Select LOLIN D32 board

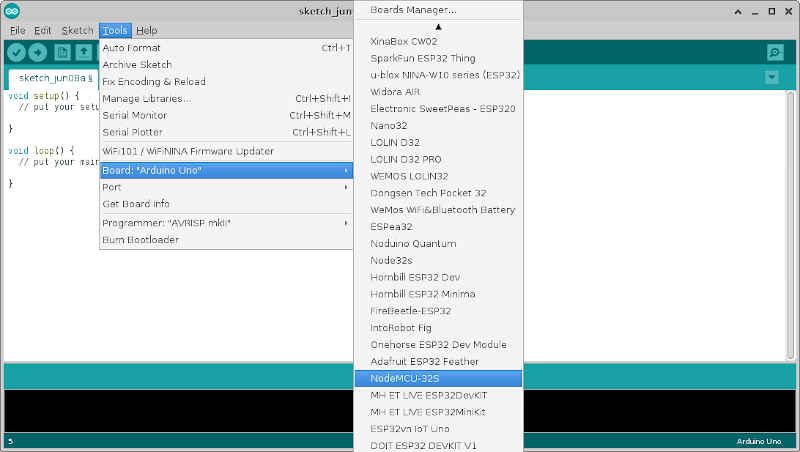coord(438,142)
